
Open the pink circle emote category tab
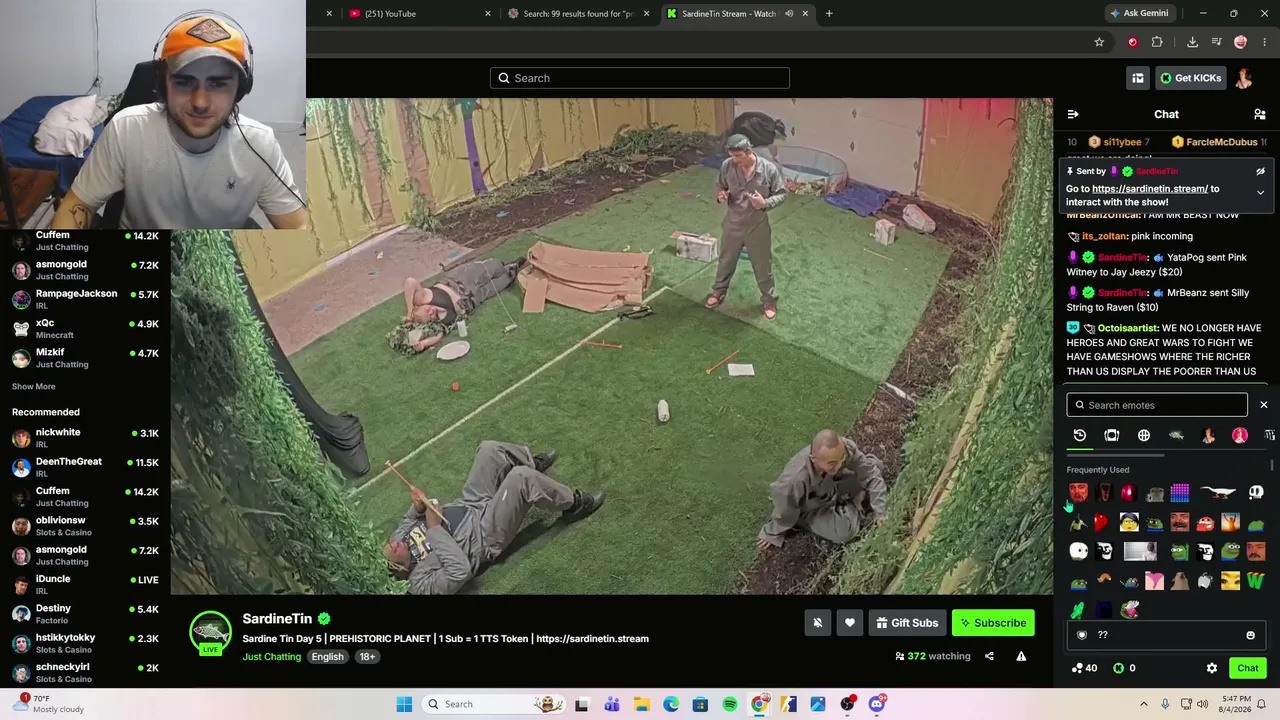coord(1240,435)
